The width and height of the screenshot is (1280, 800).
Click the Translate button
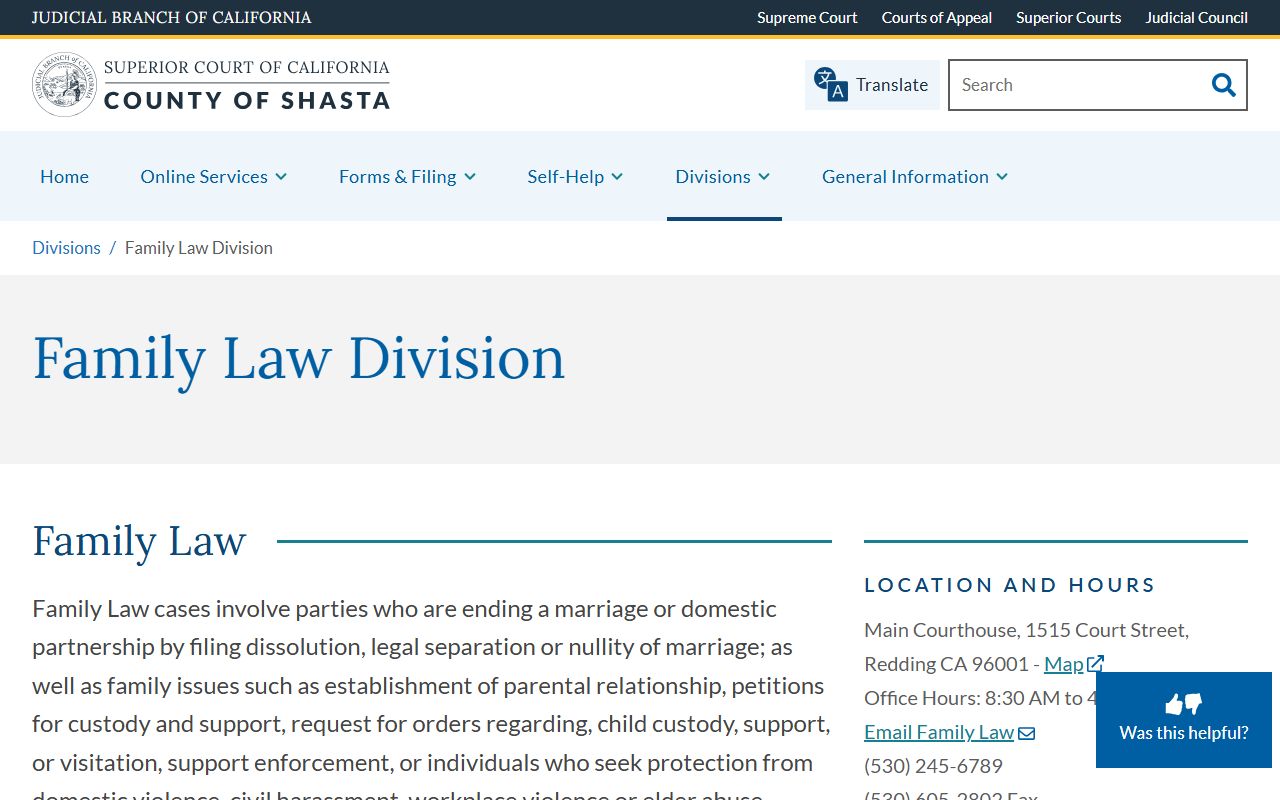pyautogui.click(x=872, y=85)
